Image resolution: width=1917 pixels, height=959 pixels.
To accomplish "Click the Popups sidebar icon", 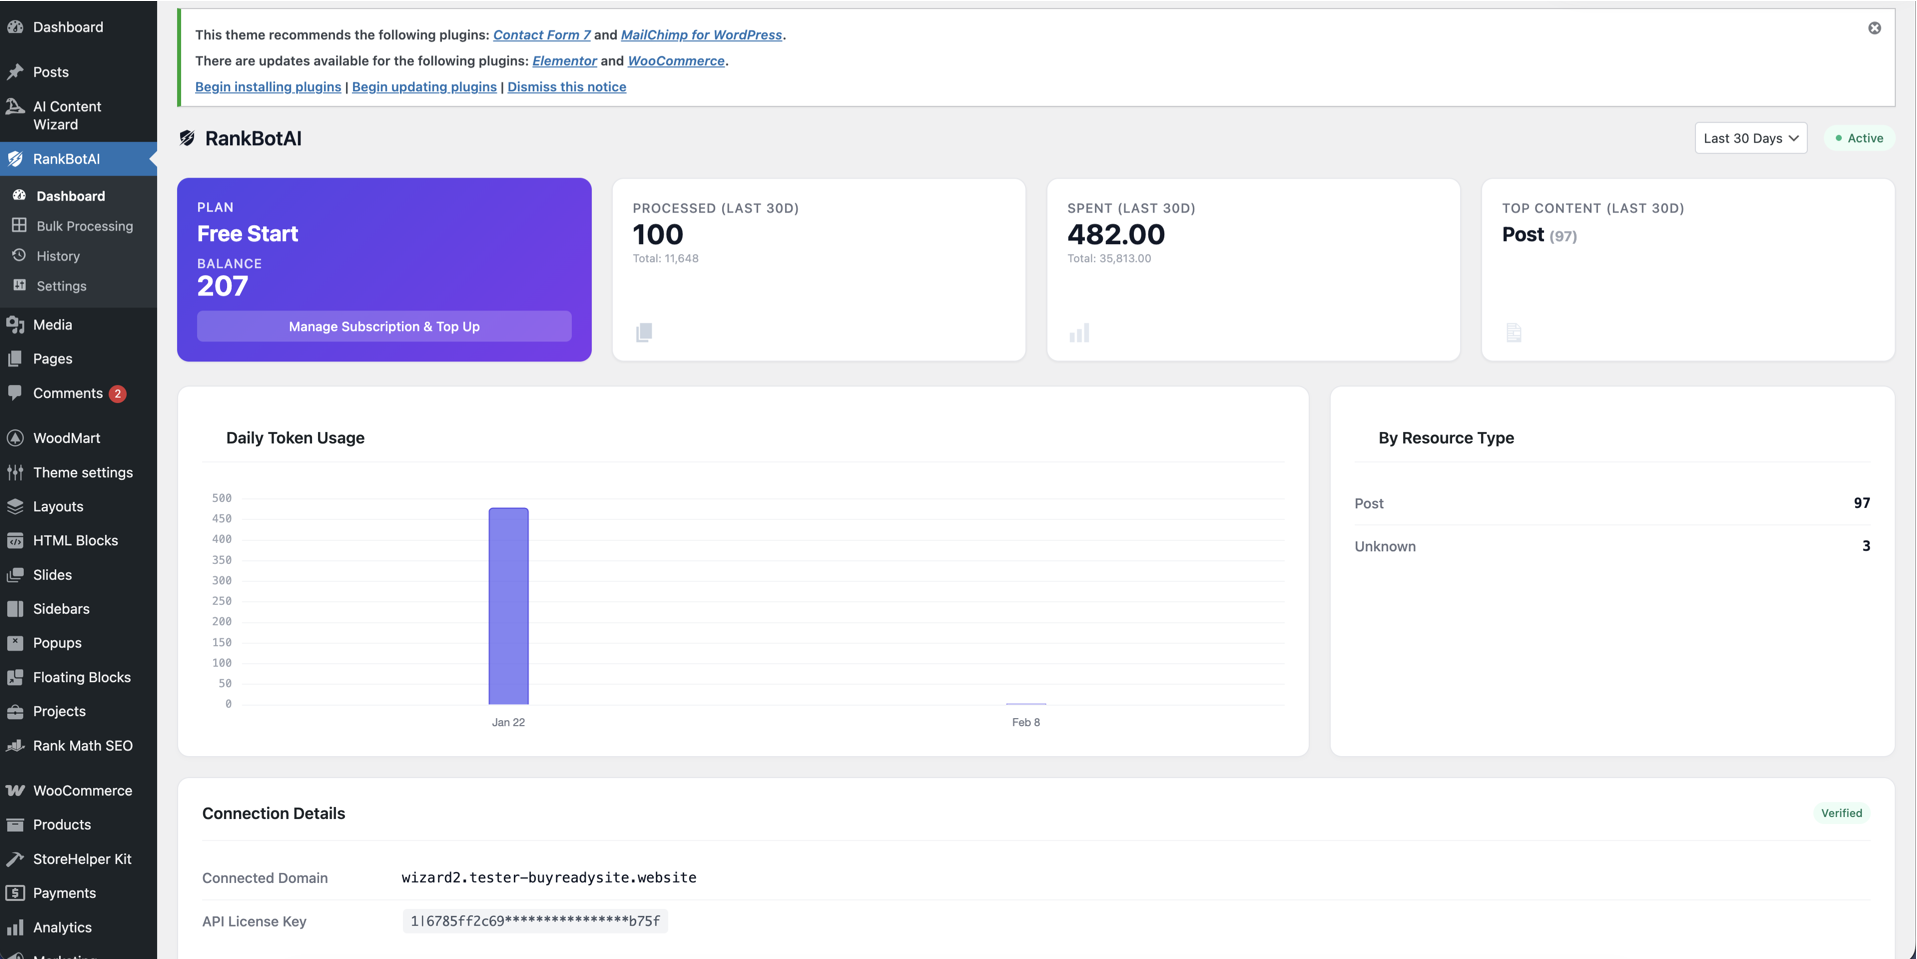I will click(15, 642).
